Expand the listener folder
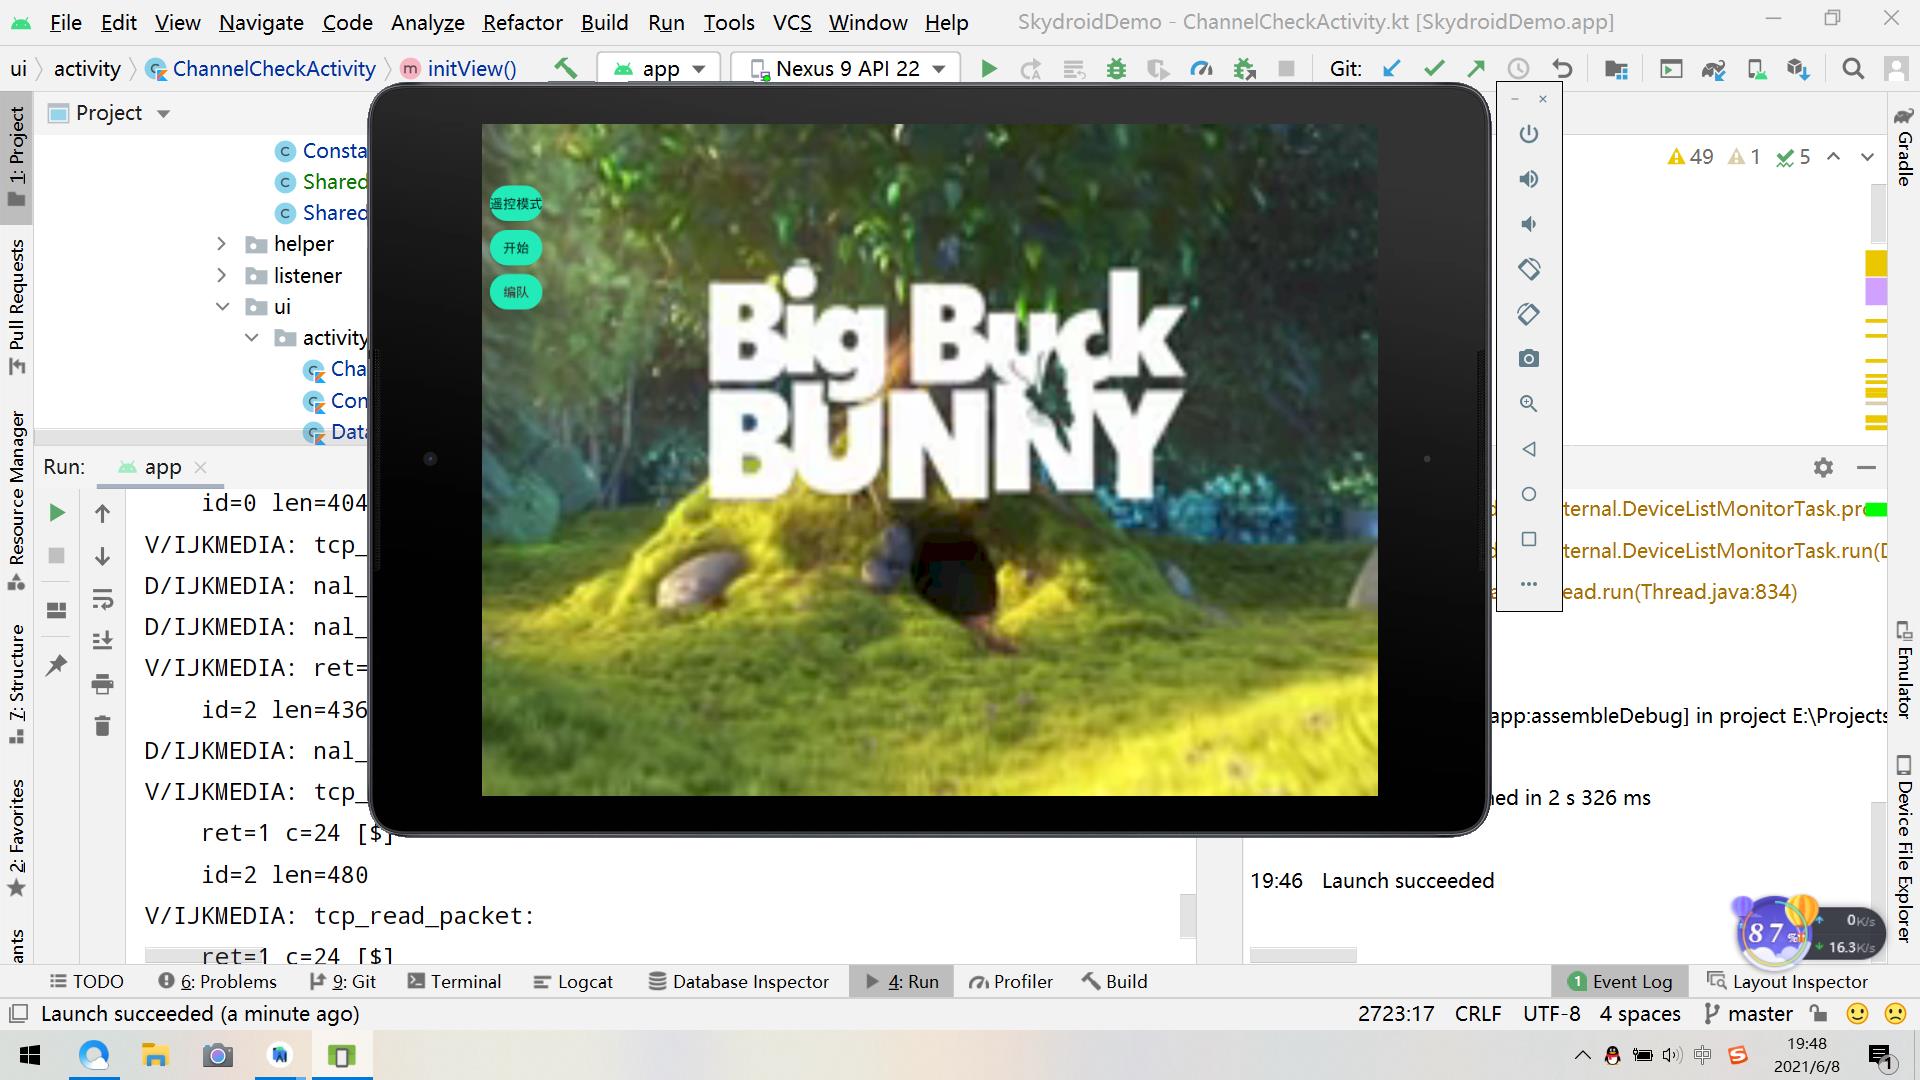Screen dimensions: 1920x1080 coord(222,276)
